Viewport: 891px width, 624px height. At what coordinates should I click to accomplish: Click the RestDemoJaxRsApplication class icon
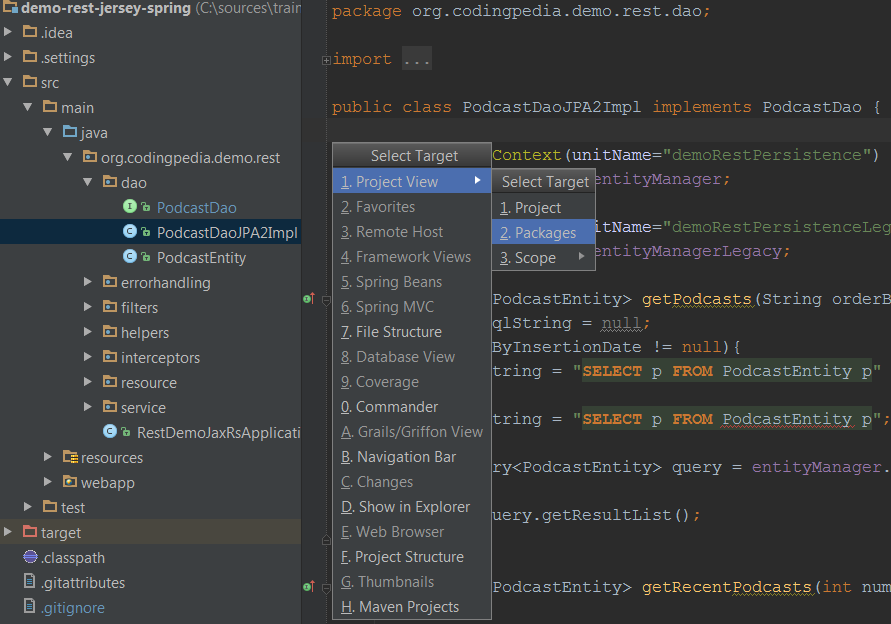(110, 432)
